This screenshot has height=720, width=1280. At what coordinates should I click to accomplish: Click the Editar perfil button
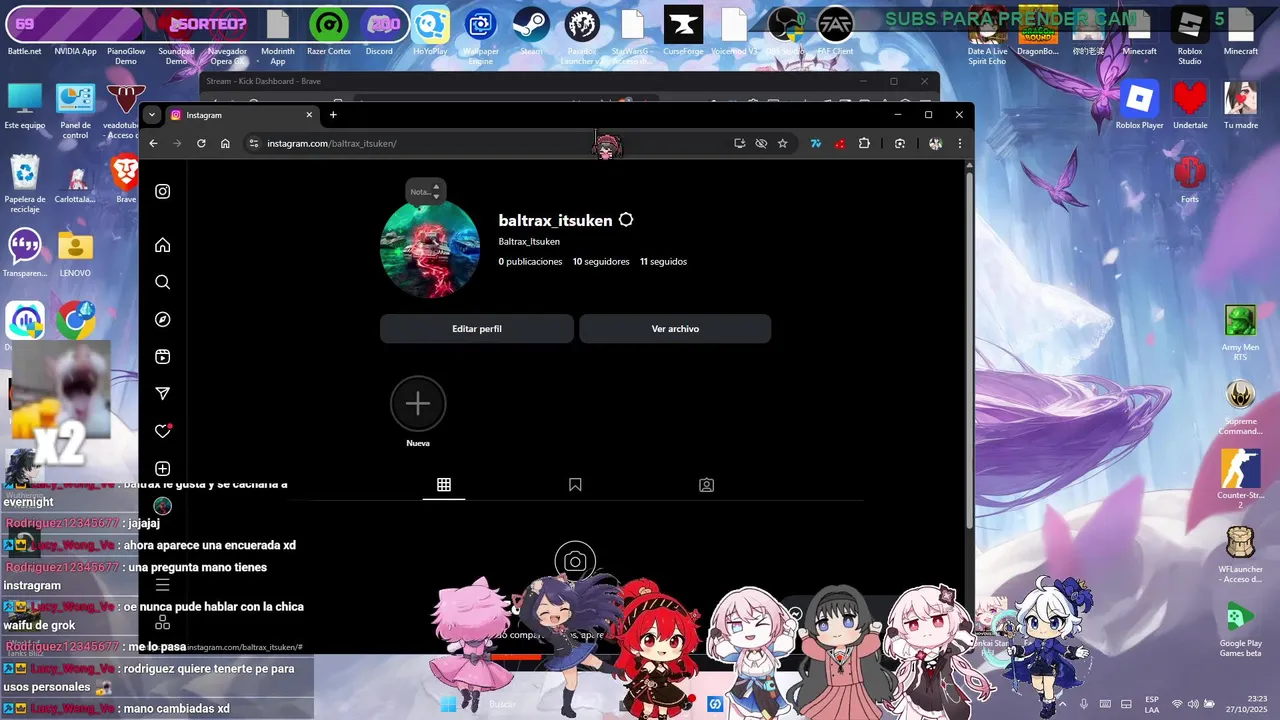477,328
